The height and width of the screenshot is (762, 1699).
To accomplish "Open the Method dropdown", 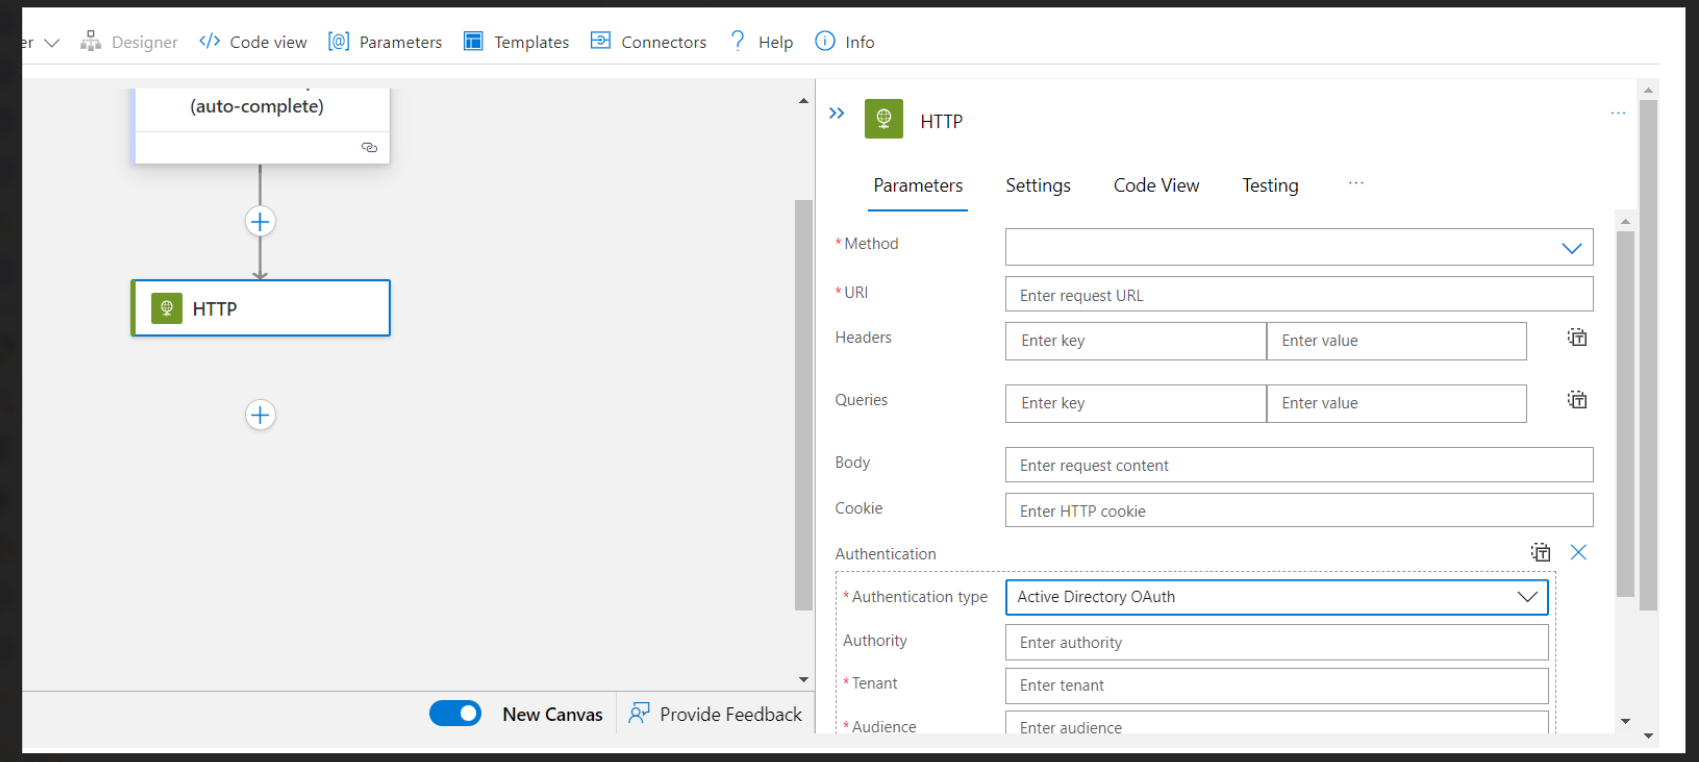I will click(x=1299, y=247).
